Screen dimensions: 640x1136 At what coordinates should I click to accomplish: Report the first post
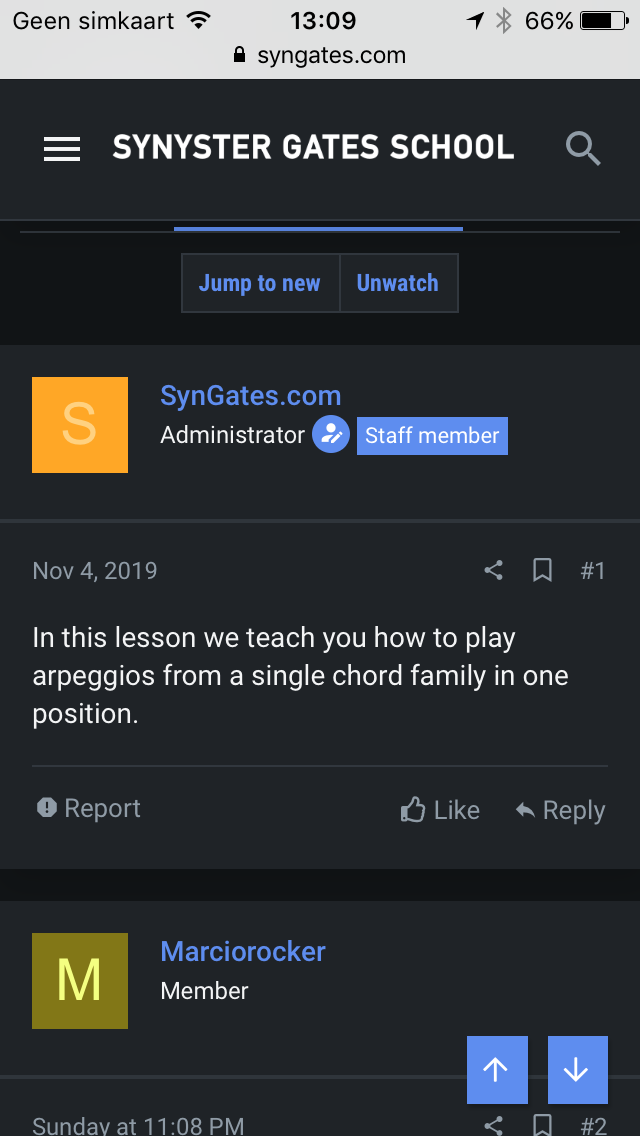pyautogui.click(x=89, y=808)
